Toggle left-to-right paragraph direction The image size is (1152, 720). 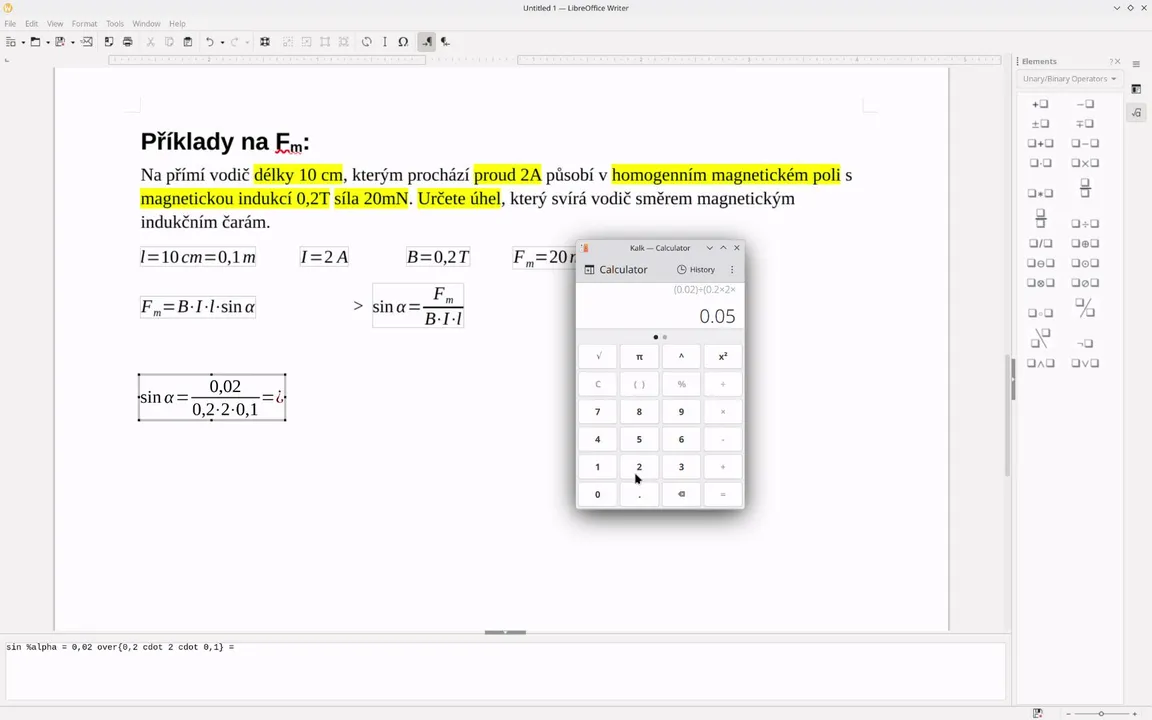click(x=426, y=42)
